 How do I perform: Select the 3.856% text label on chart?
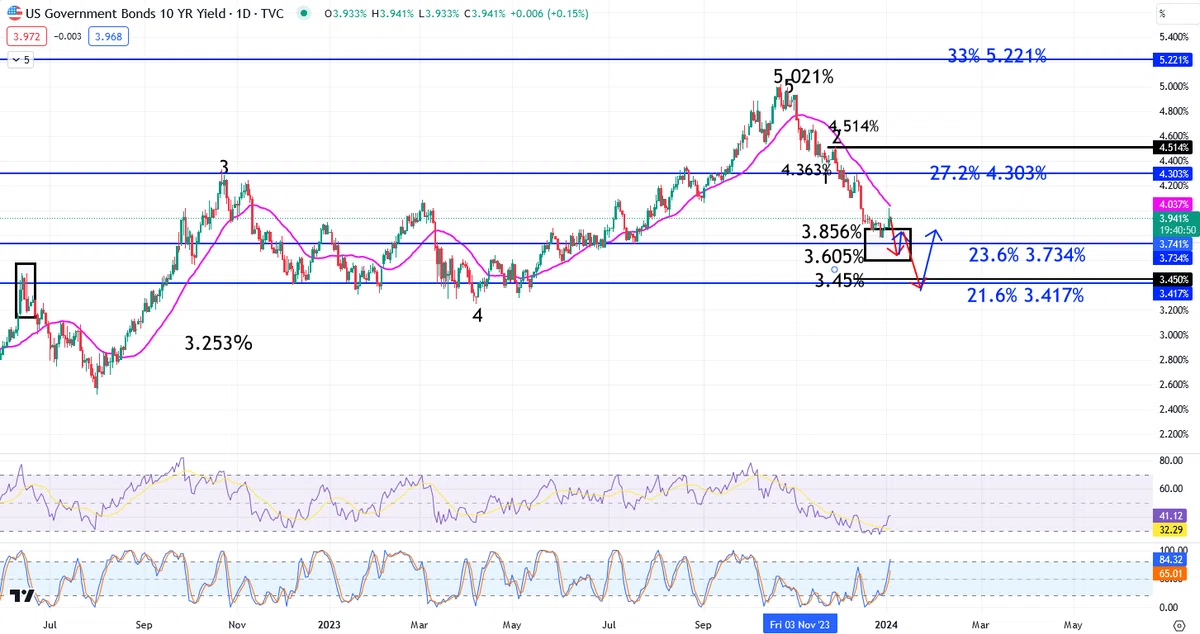click(832, 232)
